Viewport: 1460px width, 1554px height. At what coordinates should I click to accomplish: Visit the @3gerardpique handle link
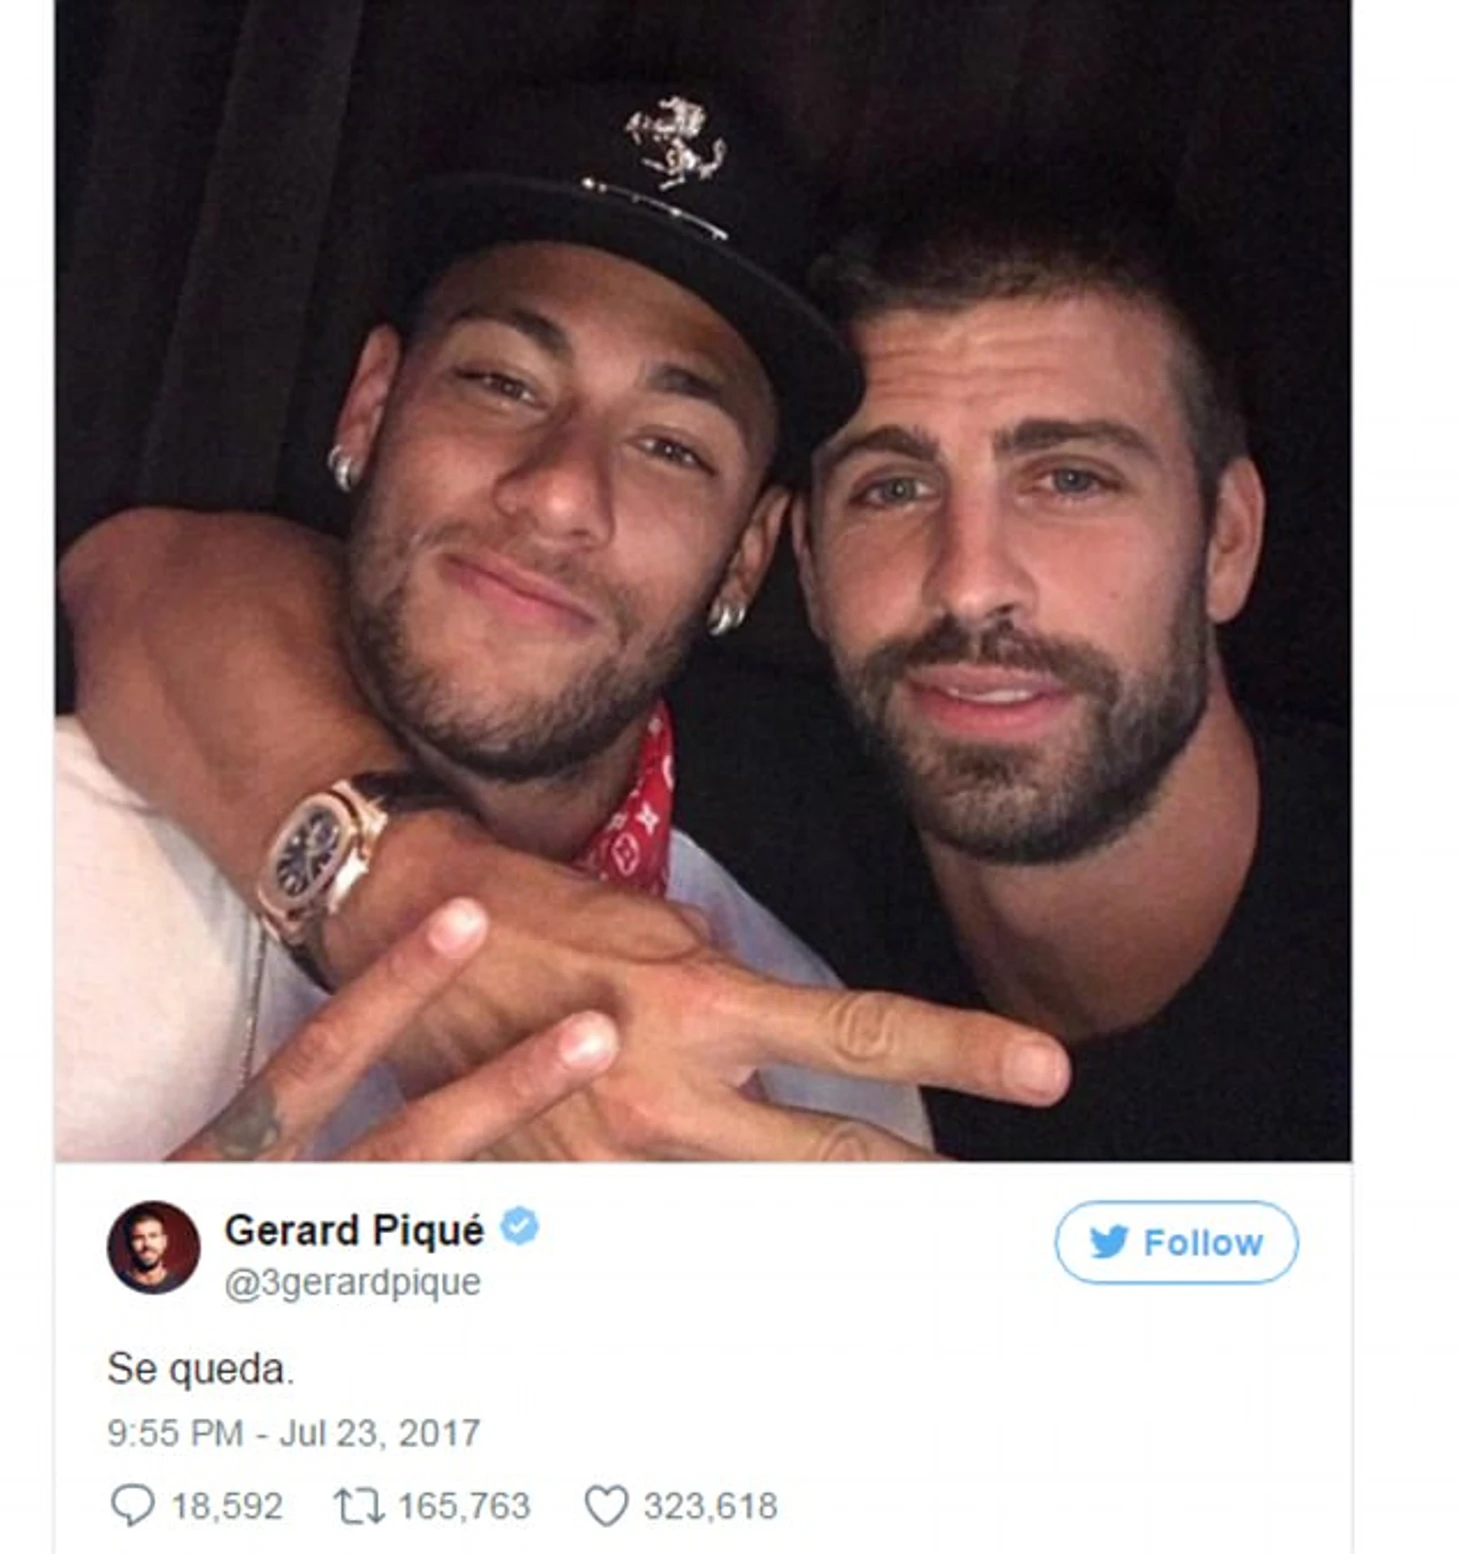coord(352,1282)
